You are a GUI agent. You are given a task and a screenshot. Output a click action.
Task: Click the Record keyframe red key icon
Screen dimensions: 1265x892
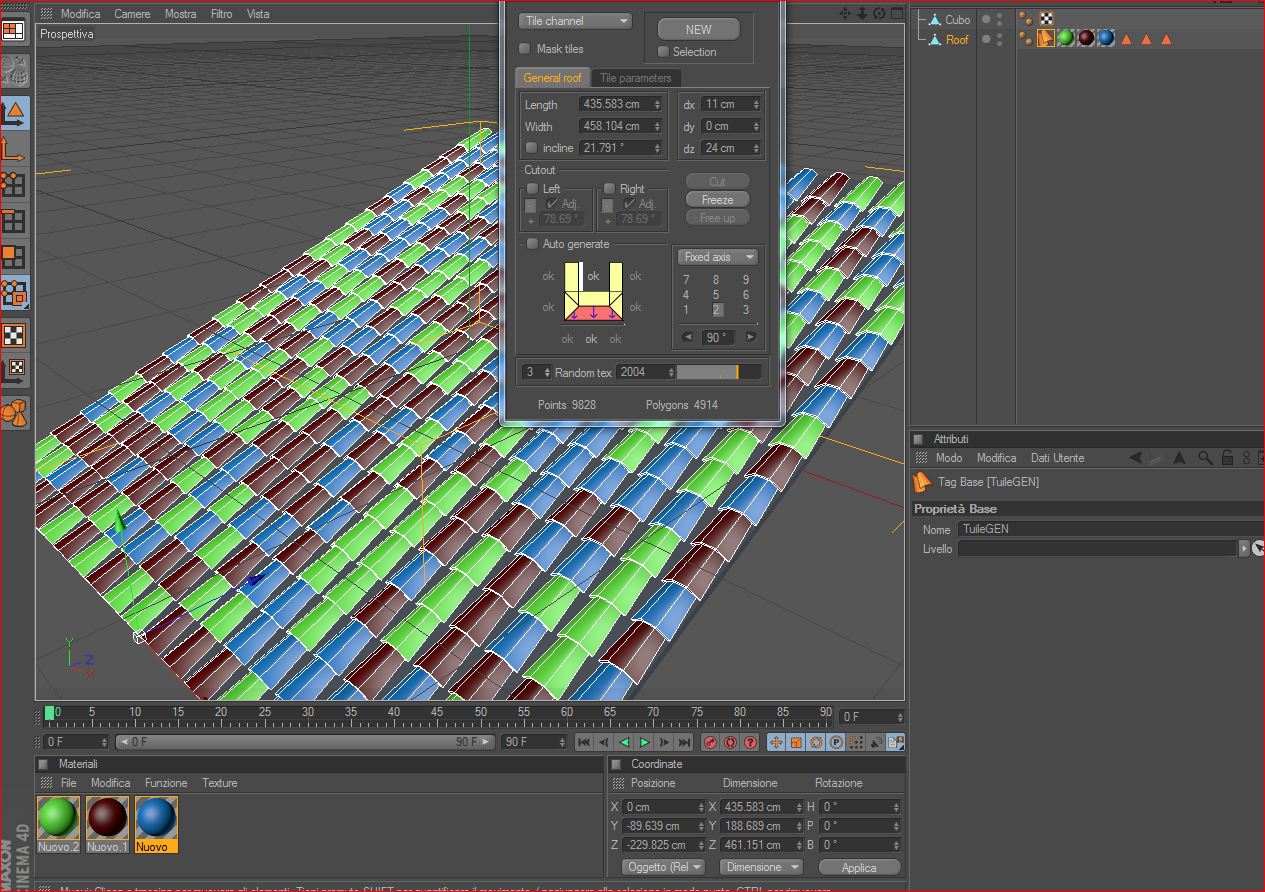click(x=710, y=742)
